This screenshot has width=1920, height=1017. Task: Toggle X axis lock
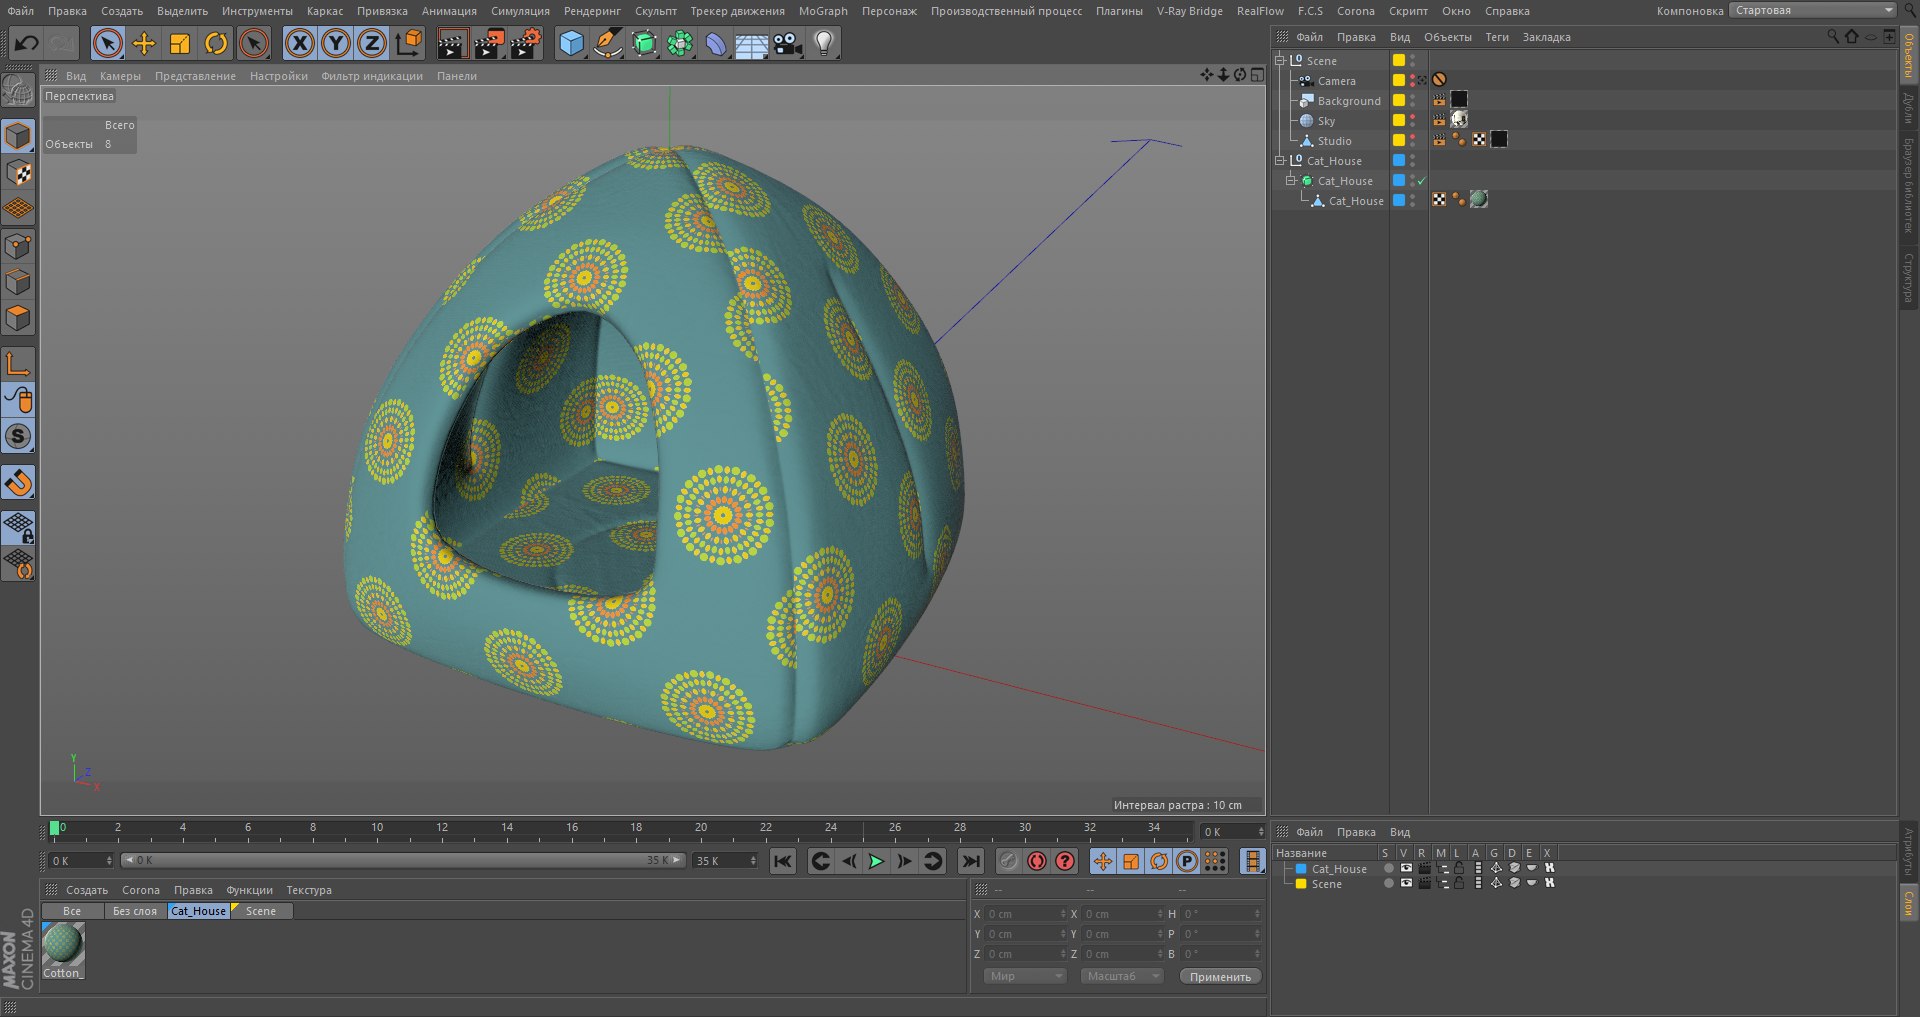299,43
